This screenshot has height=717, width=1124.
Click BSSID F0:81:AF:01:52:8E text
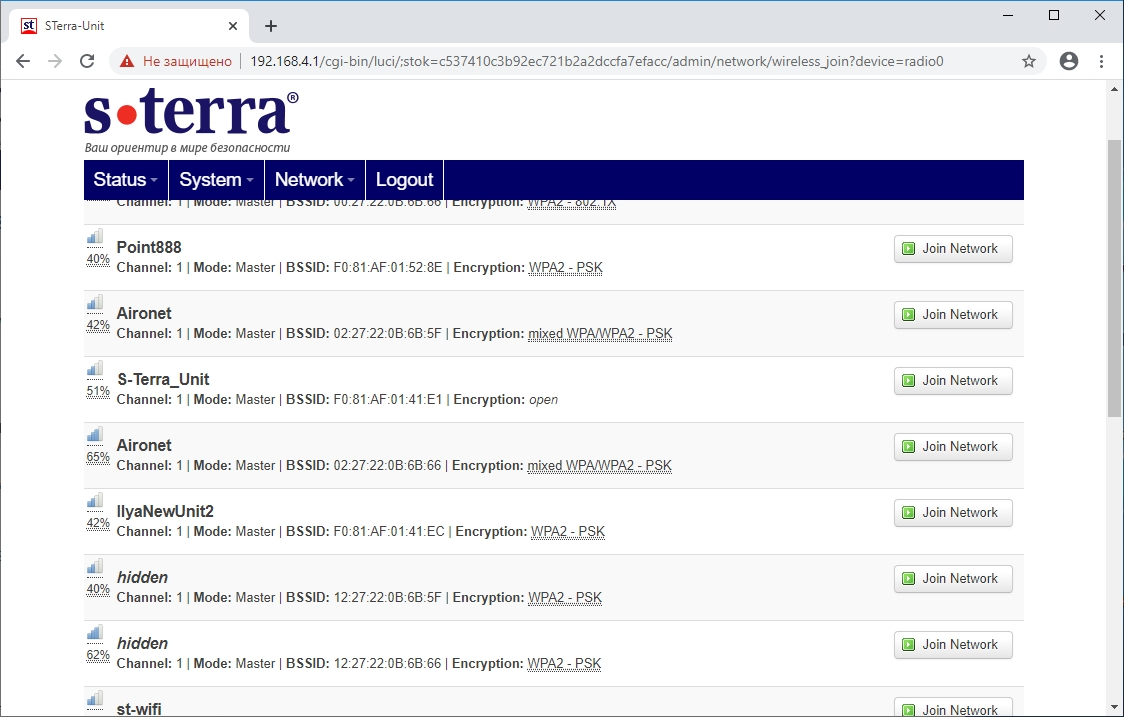(388, 267)
